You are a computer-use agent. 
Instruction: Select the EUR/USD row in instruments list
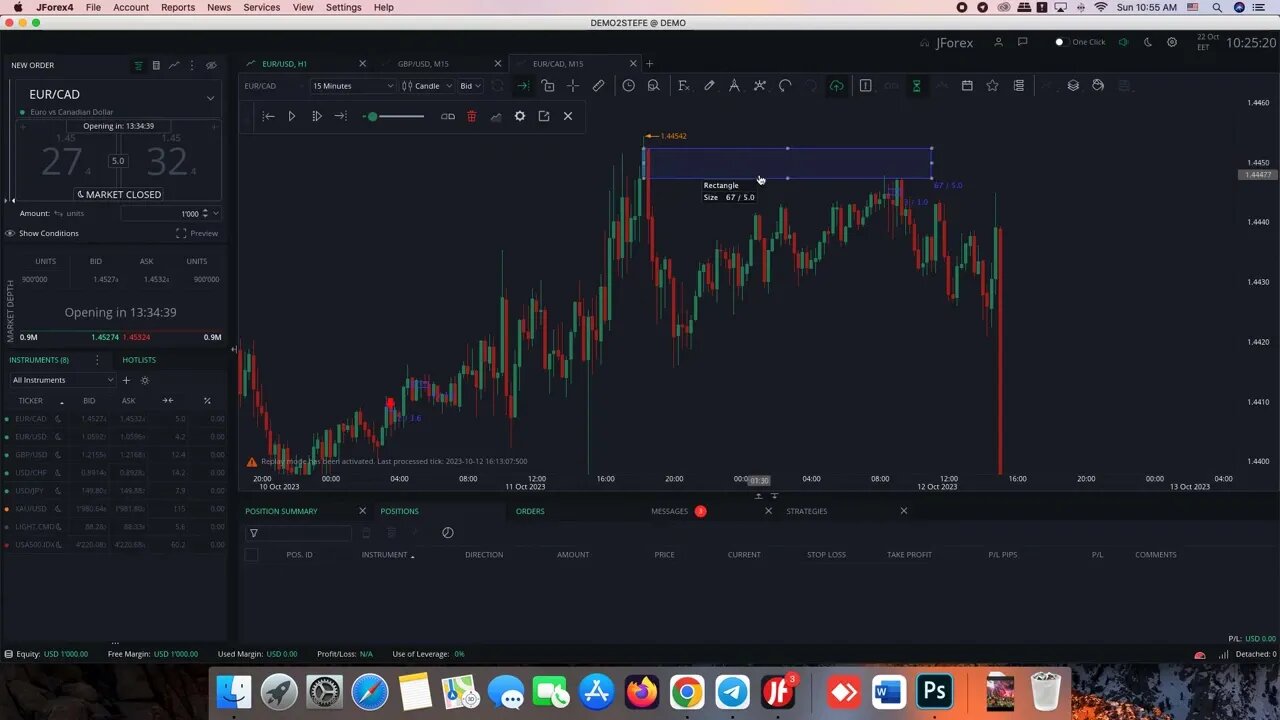pos(116,437)
